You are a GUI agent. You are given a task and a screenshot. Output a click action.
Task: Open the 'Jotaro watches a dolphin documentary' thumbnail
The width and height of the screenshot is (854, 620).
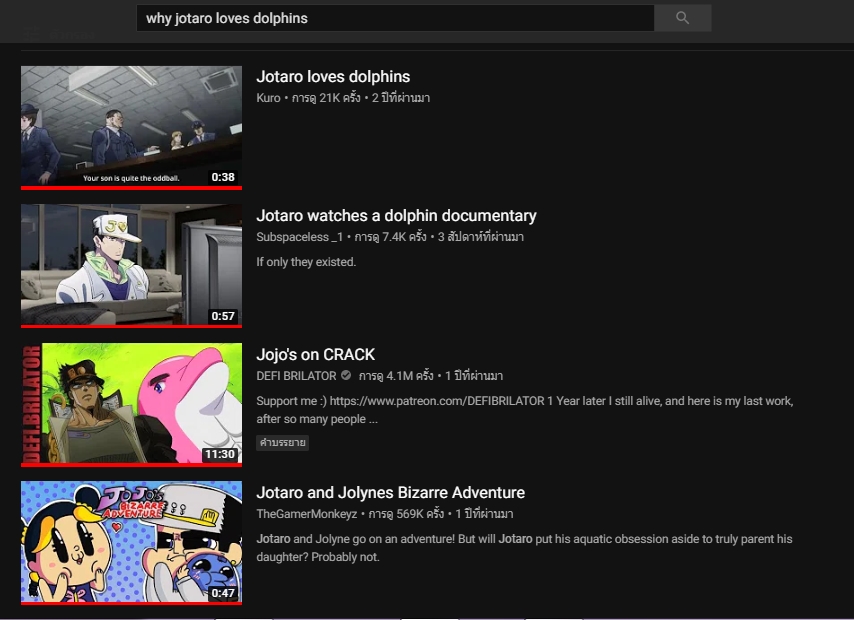(x=131, y=266)
